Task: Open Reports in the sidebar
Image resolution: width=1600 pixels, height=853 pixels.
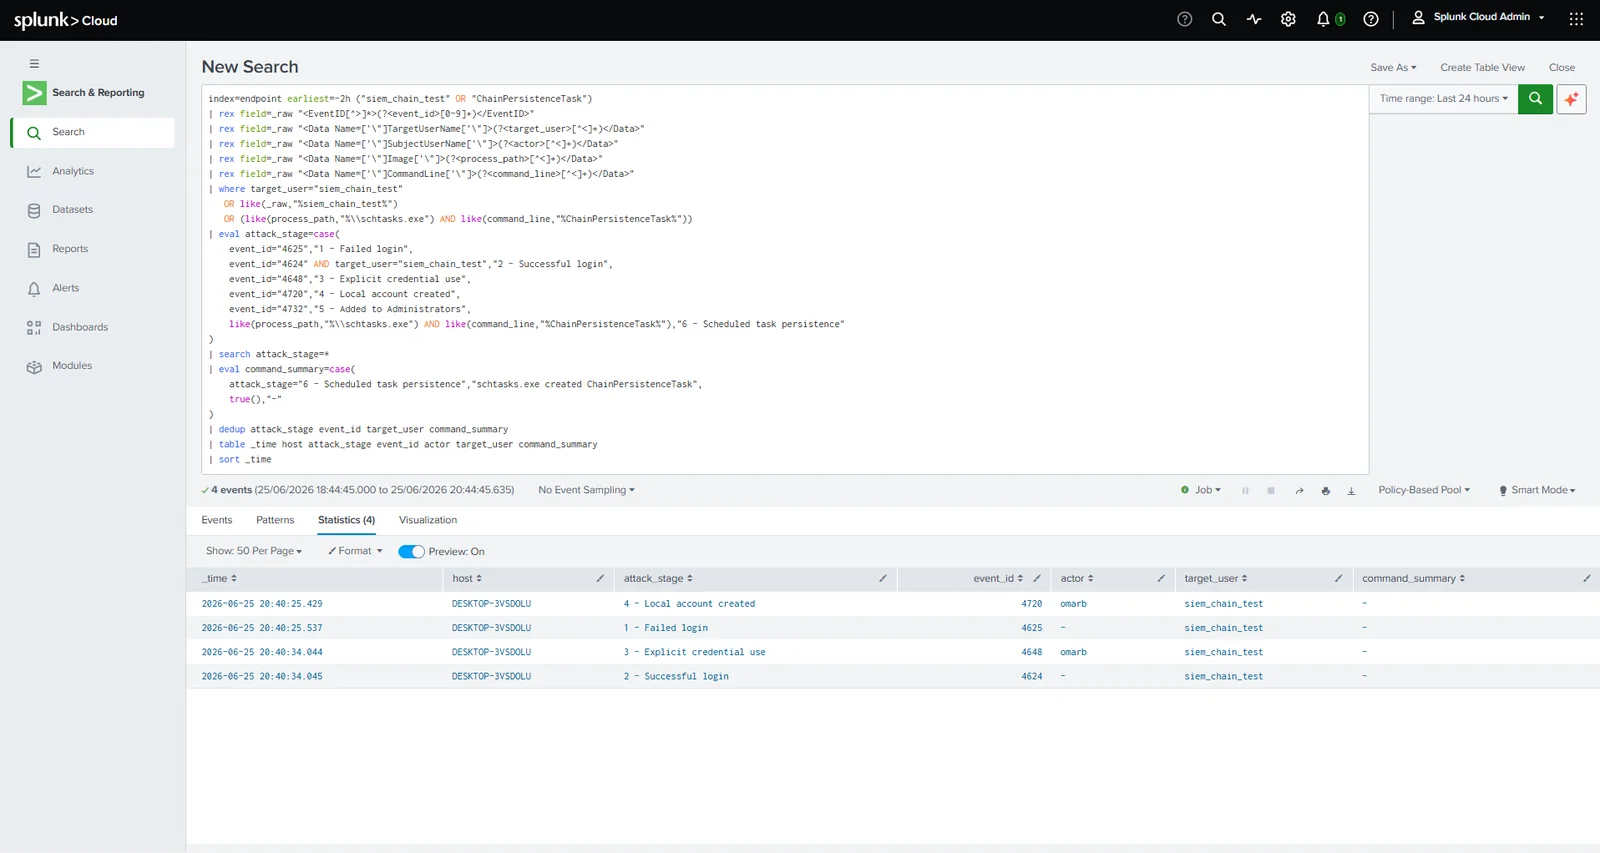Action: [x=93, y=249]
